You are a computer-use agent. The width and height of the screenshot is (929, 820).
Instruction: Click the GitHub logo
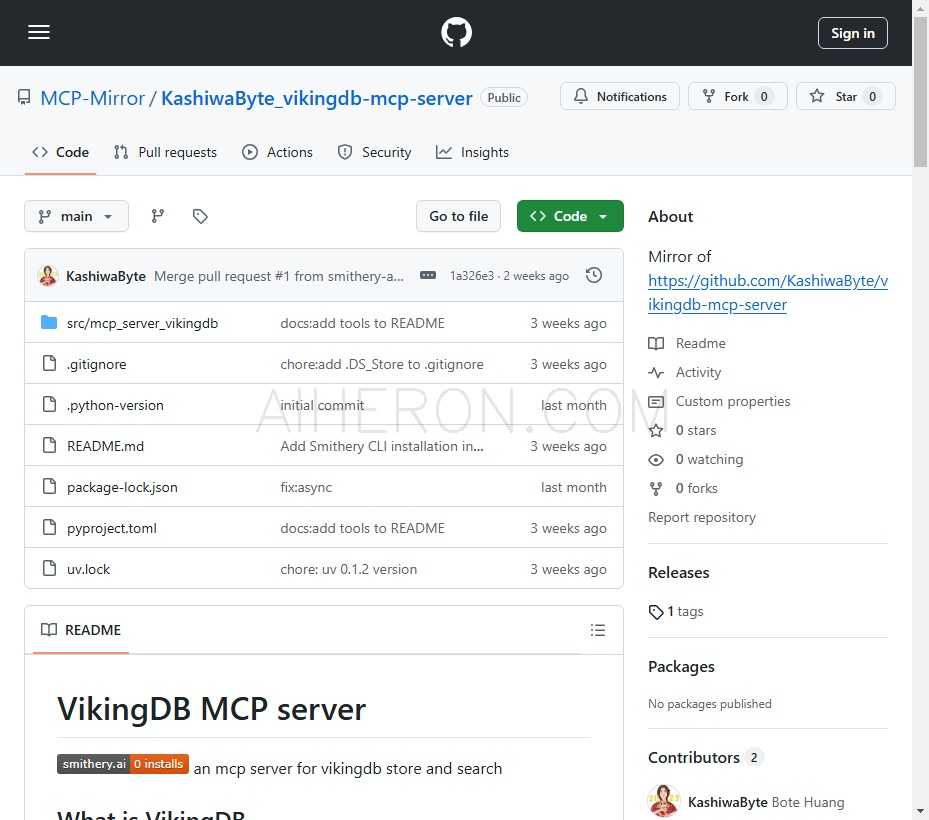tap(456, 33)
